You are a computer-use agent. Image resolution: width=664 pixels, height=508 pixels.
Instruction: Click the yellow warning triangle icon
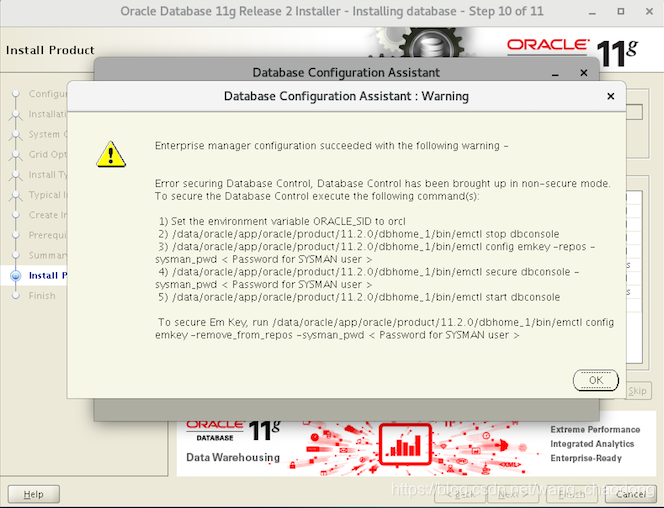point(111,154)
